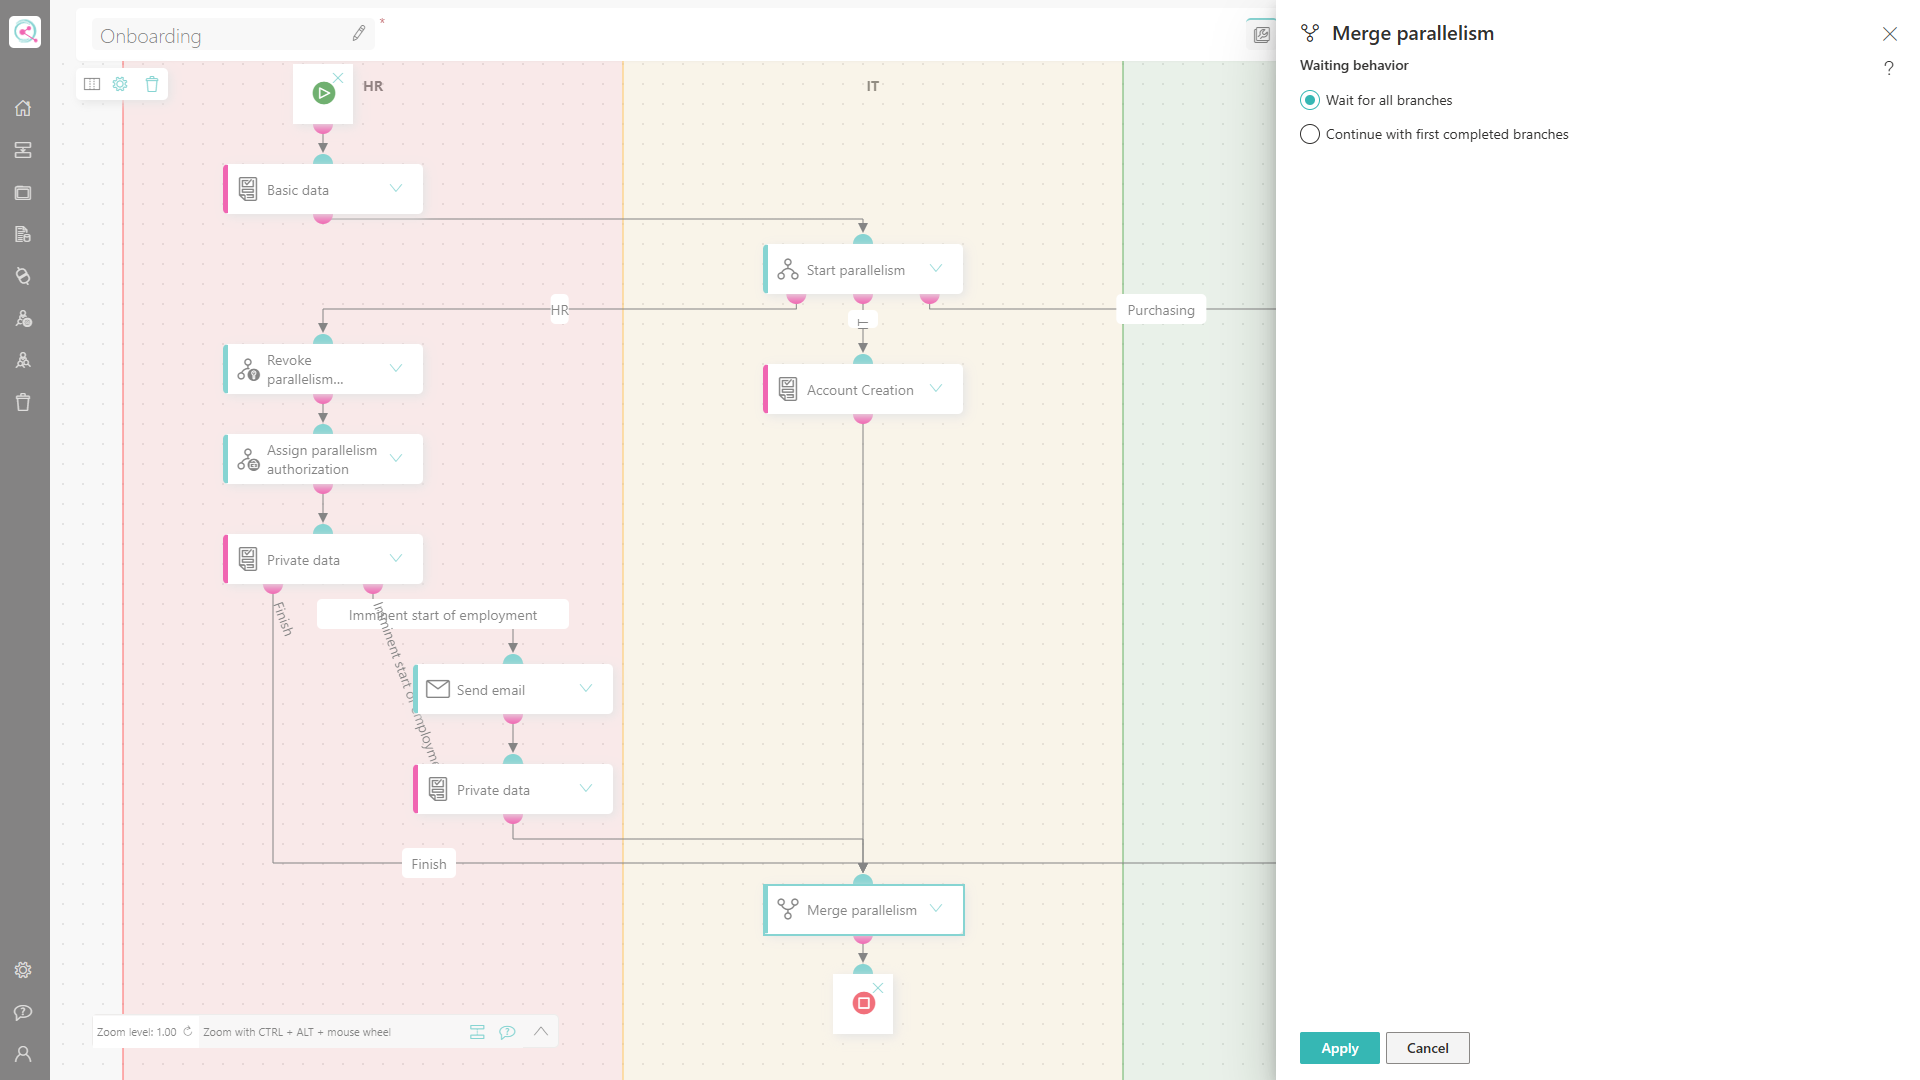Open the canvas settings gear icon
This screenshot has height=1080, width=1920.
[x=120, y=84]
